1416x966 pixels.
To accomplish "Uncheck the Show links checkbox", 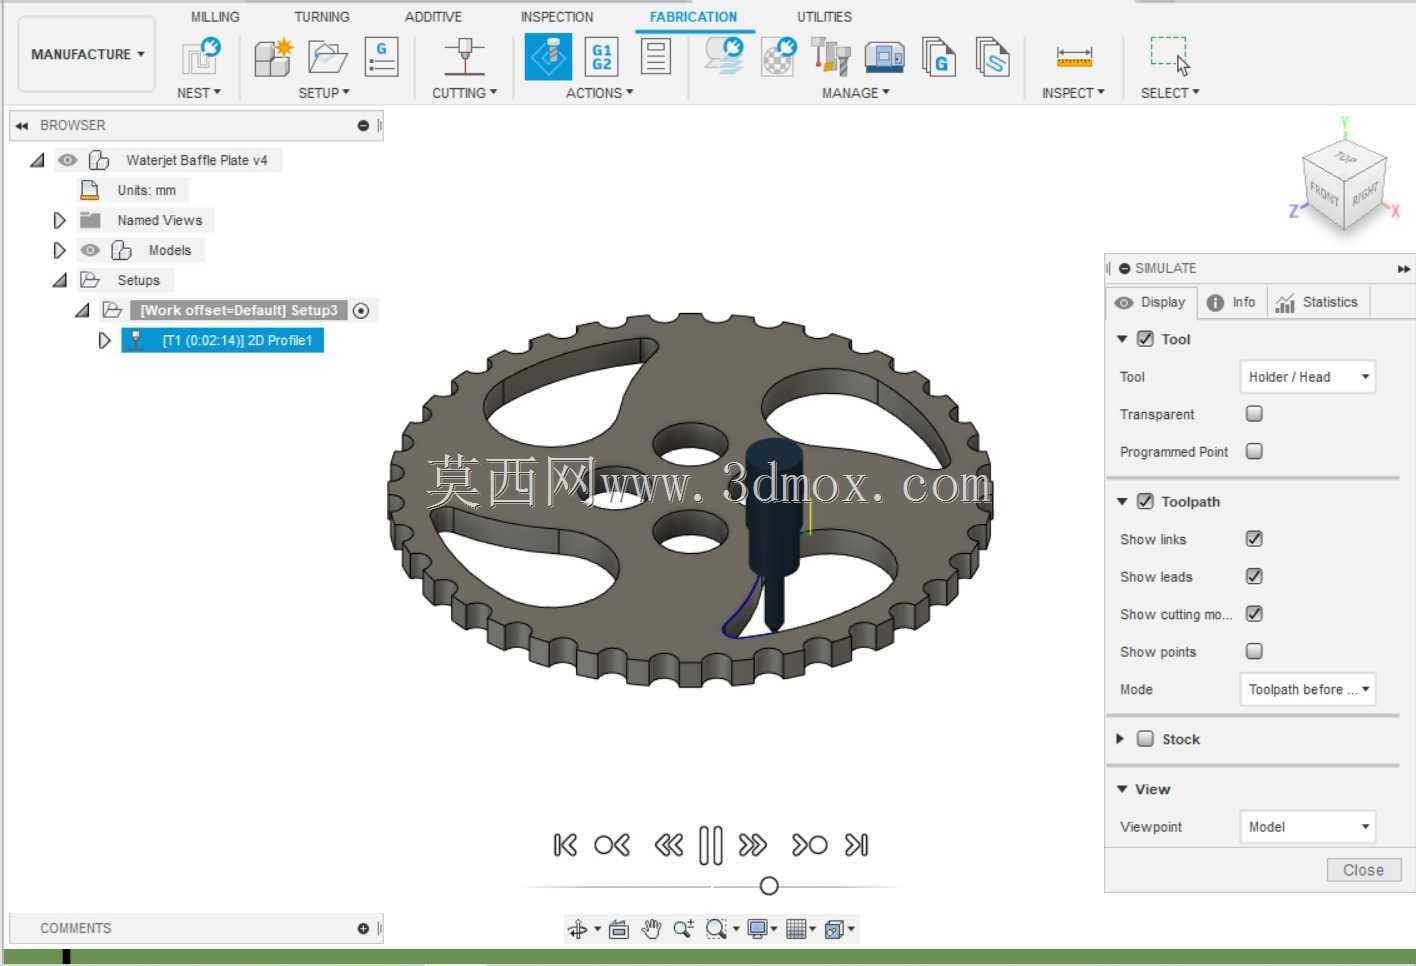I will click(x=1254, y=538).
